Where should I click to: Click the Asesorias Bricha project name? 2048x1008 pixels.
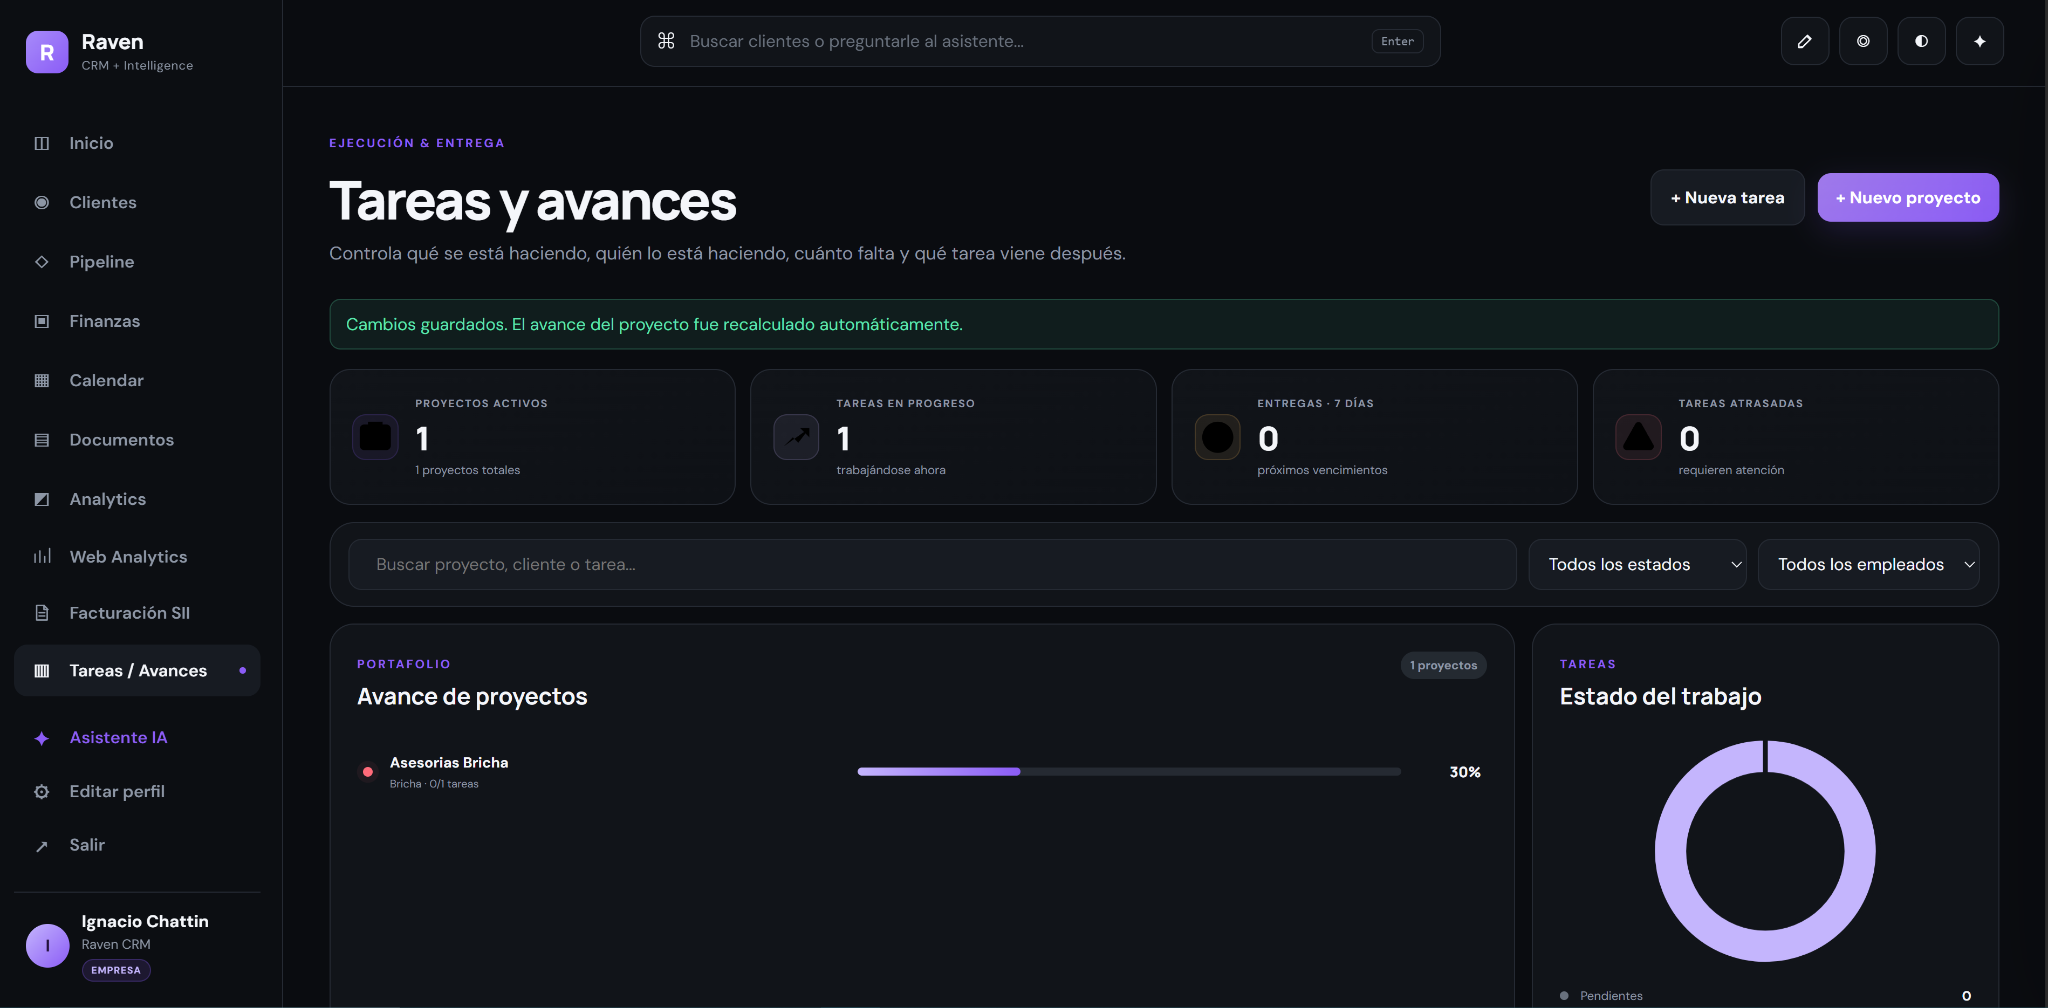(x=449, y=763)
